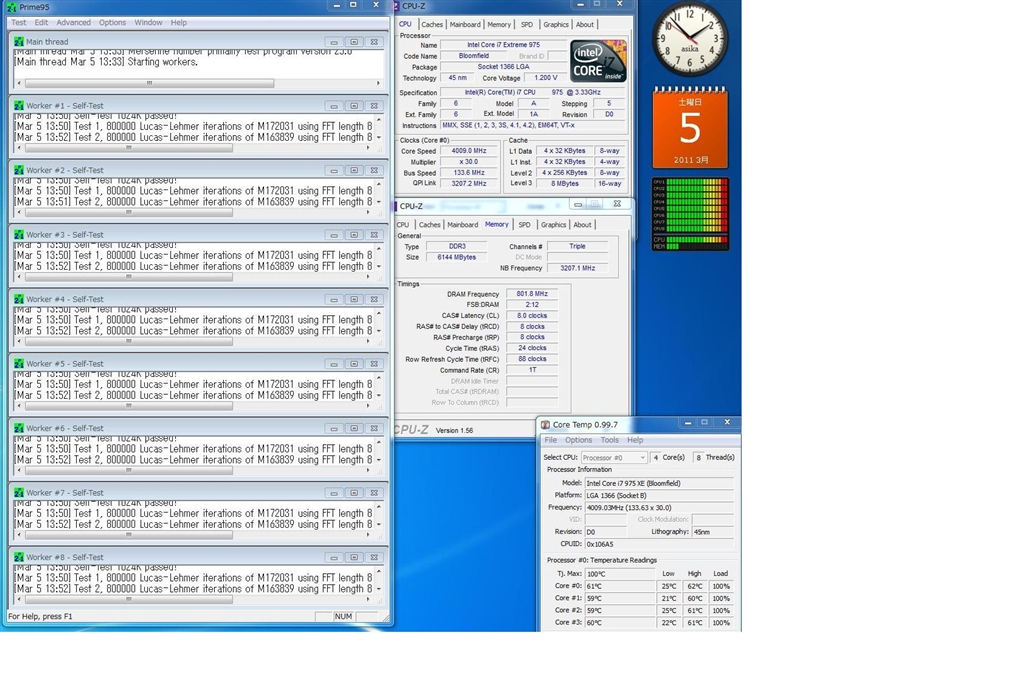Open the Test menu in Prime95
Image resolution: width=1024 pixels, height=684 pixels.
pyautogui.click(x=19, y=22)
